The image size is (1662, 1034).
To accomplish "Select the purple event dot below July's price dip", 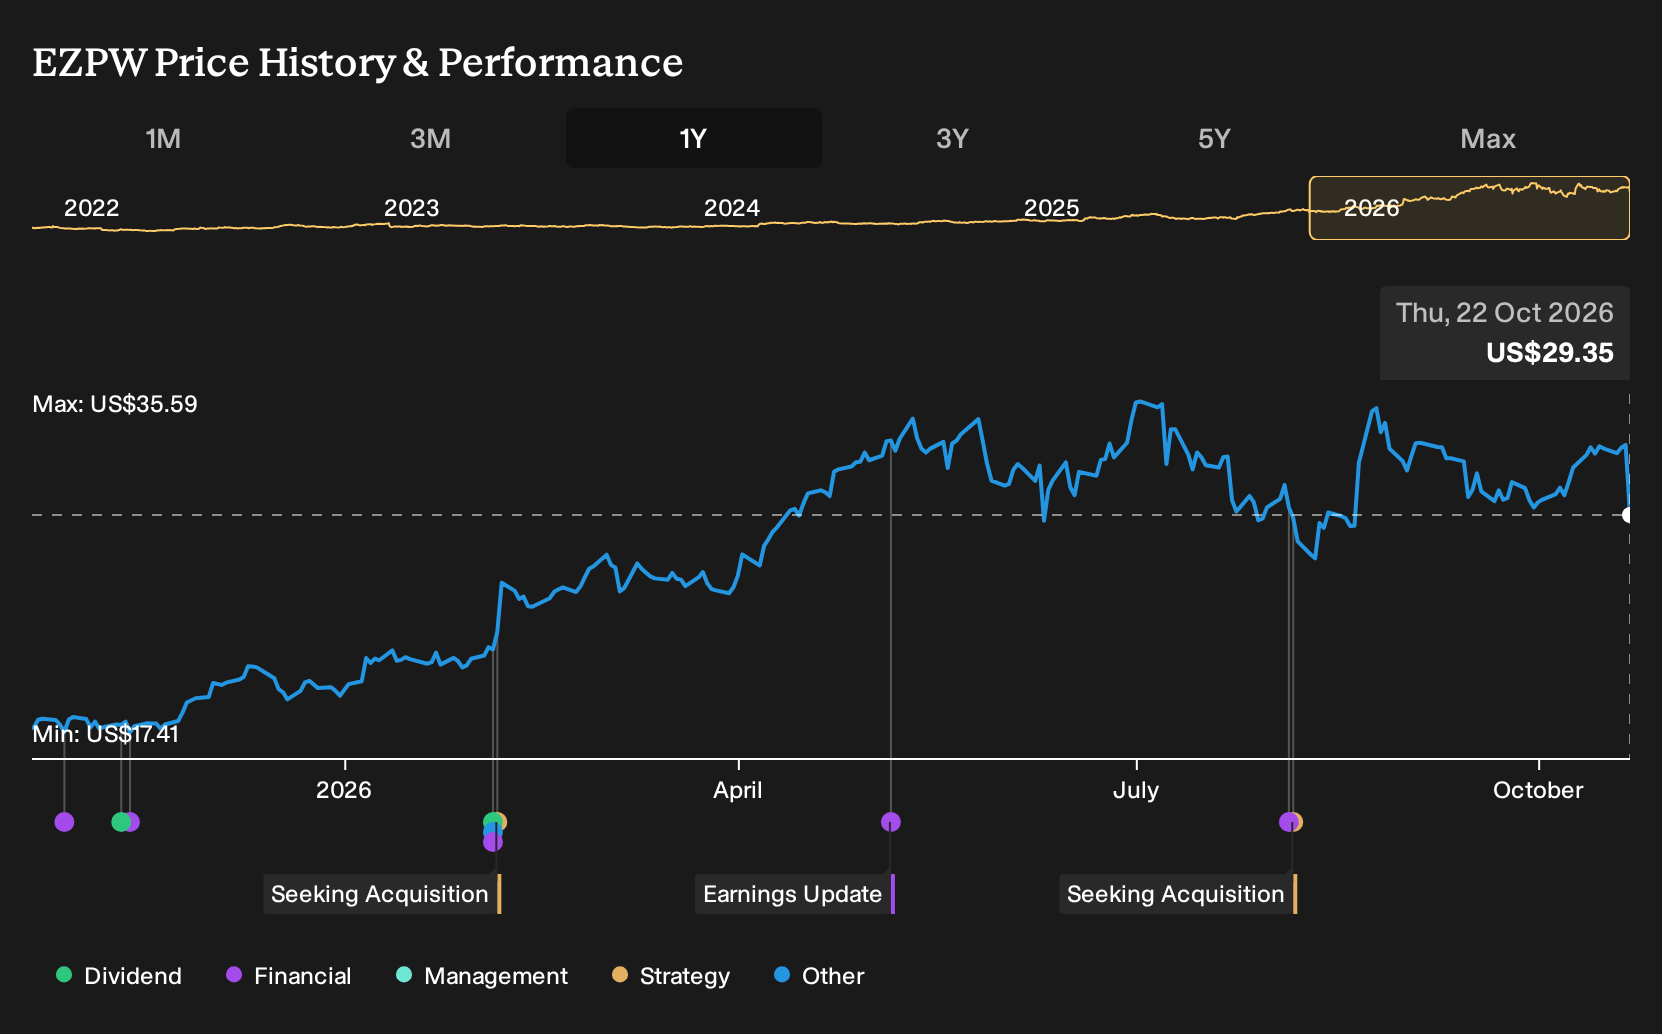I will (1288, 822).
